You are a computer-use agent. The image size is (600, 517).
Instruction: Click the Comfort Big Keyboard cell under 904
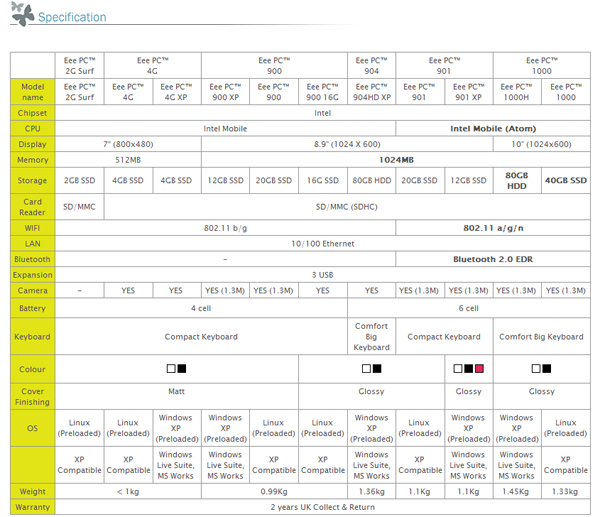tap(372, 337)
